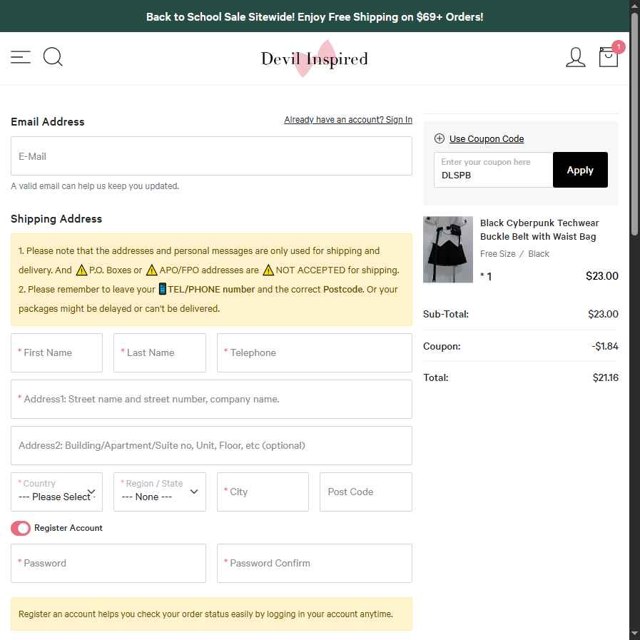Focus the City field
Image resolution: width=640 pixels, height=640 pixels.
coord(262,492)
